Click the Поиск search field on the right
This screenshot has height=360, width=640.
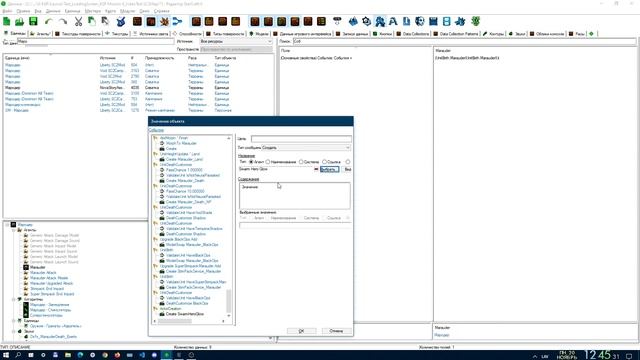(464, 41)
